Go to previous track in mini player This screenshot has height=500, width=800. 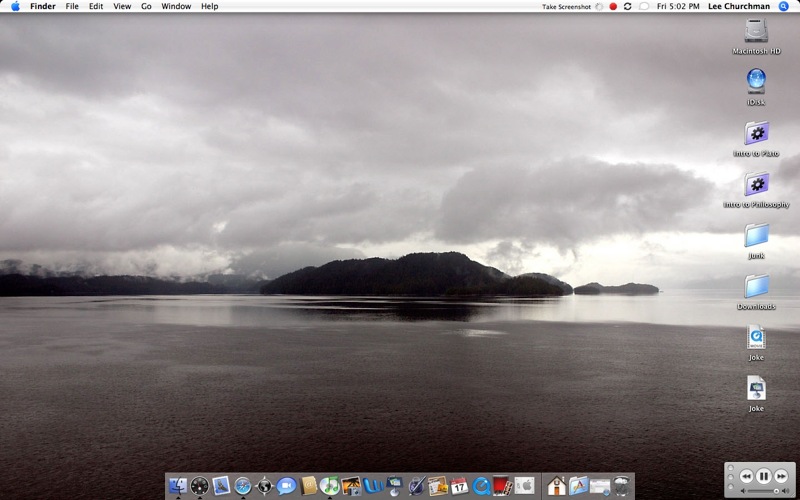point(746,476)
